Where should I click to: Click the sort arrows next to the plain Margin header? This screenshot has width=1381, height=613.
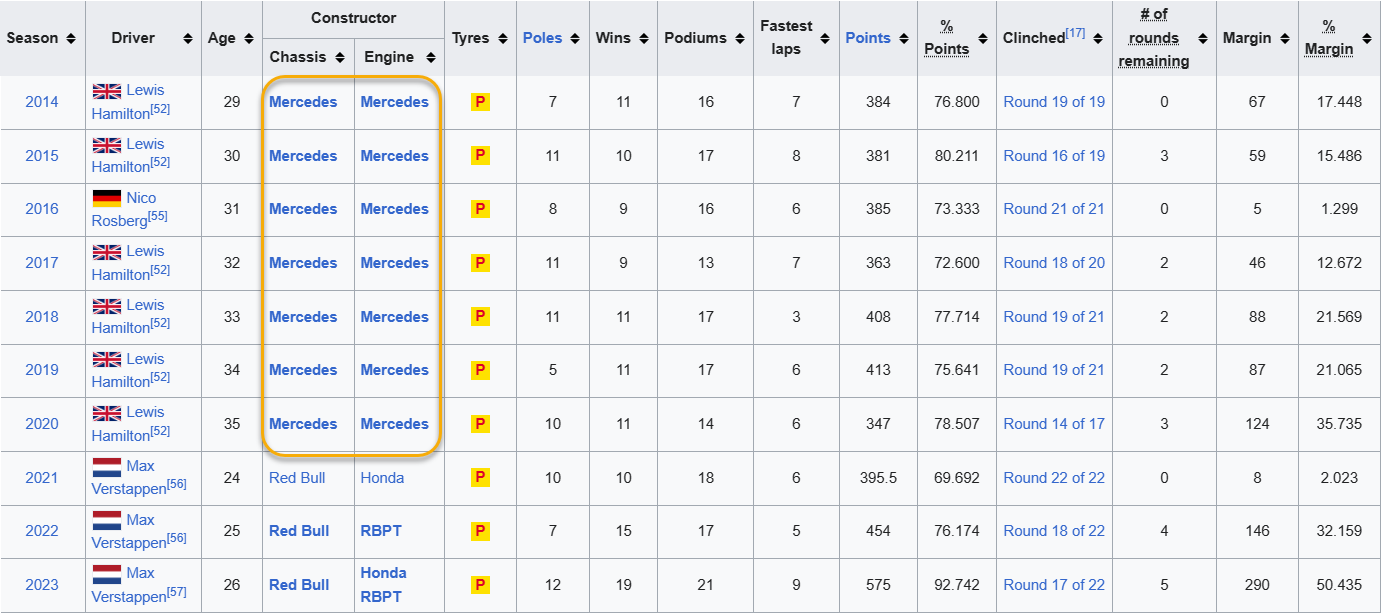1284,38
